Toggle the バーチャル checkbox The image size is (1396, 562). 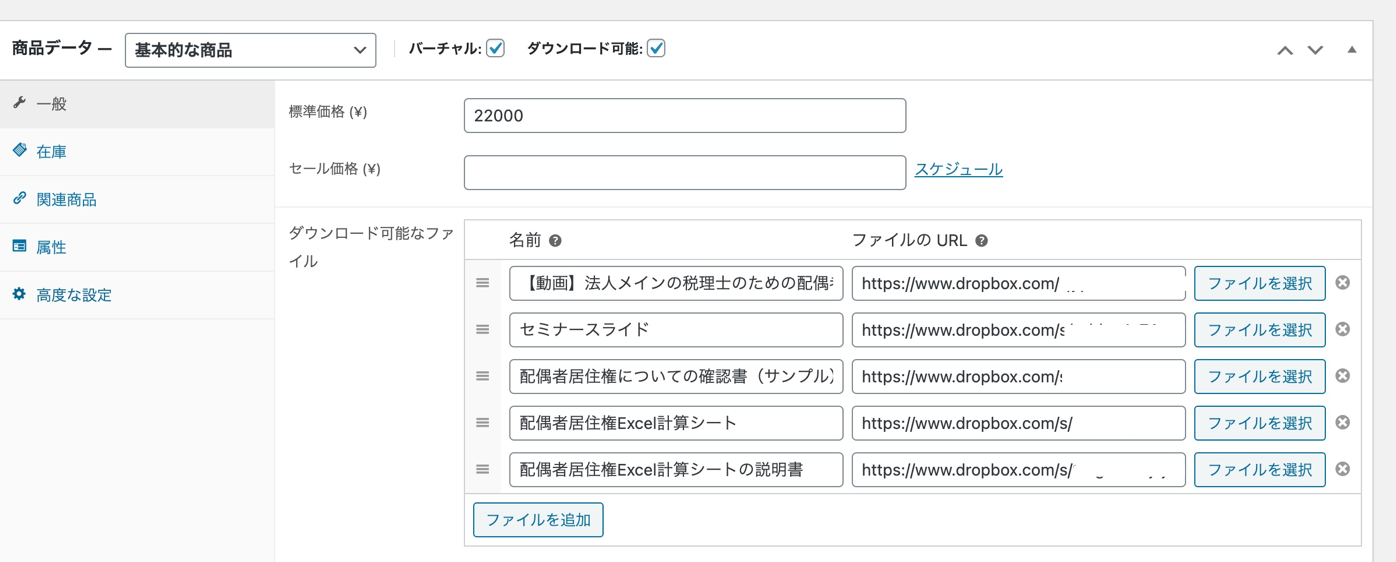pos(495,48)
